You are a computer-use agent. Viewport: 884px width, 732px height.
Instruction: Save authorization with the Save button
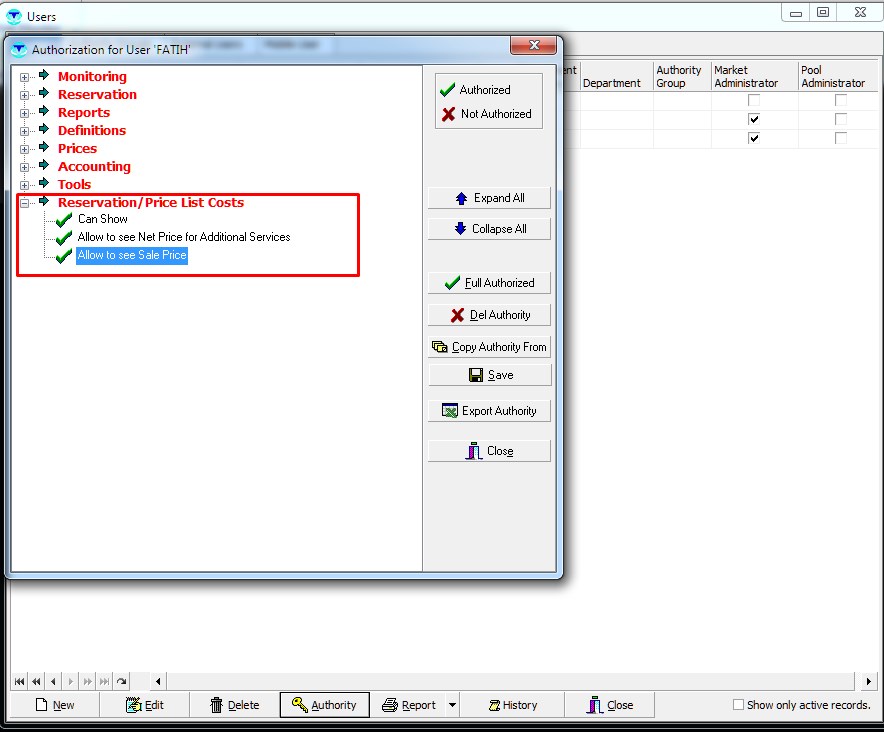[x=489, y=375]
